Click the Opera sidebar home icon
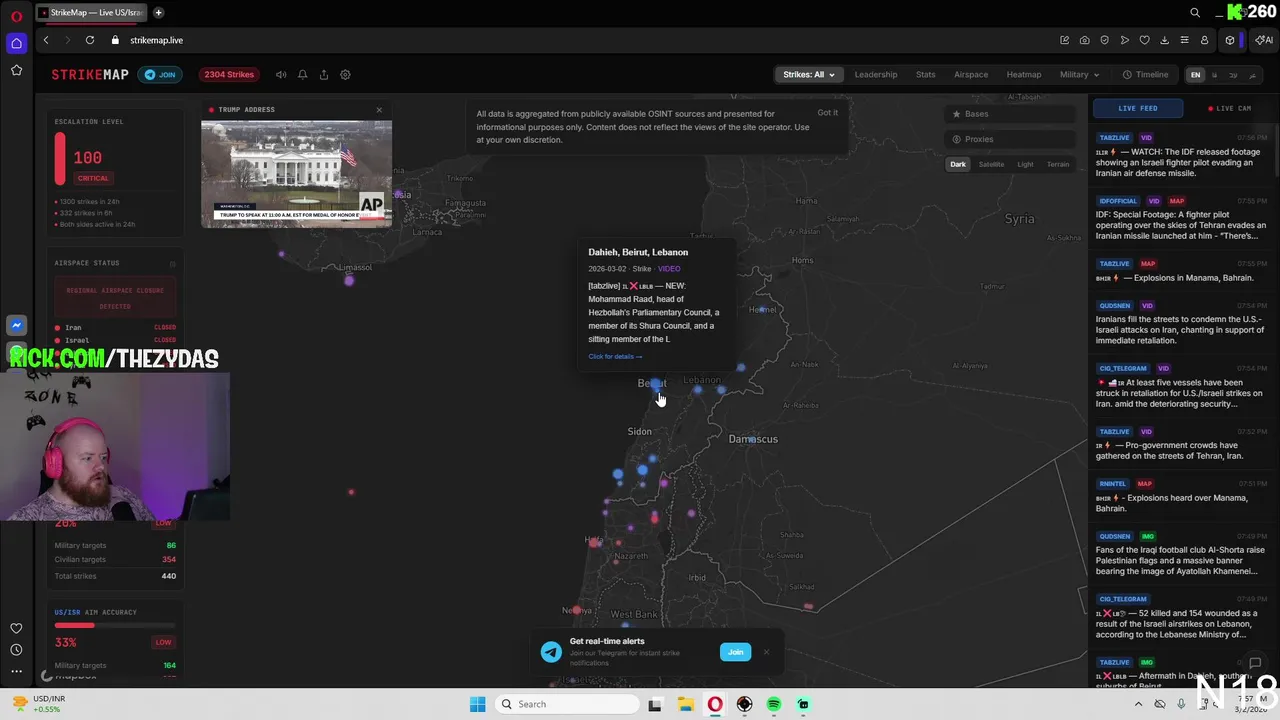Viewport: 1280px width, 720px height. (x=16, y=43)
